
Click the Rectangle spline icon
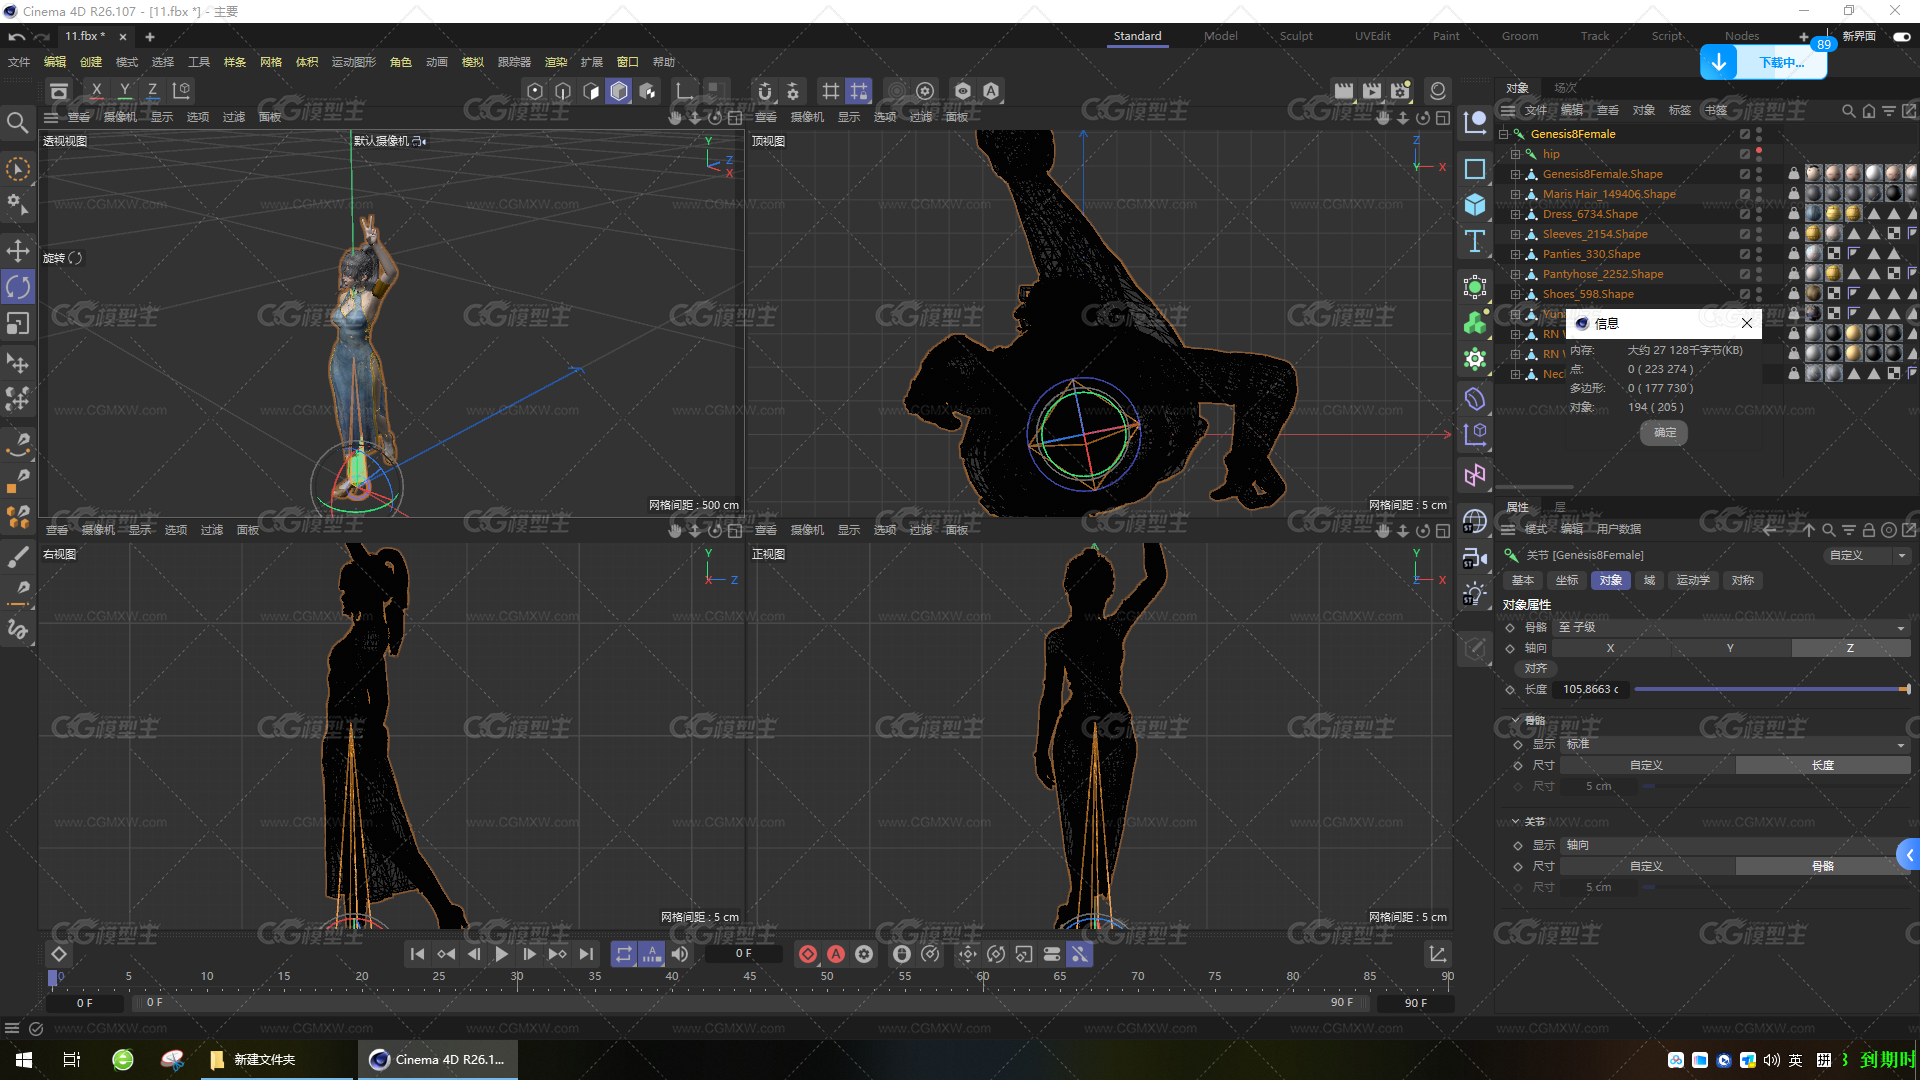click(x=1475, y=169)
